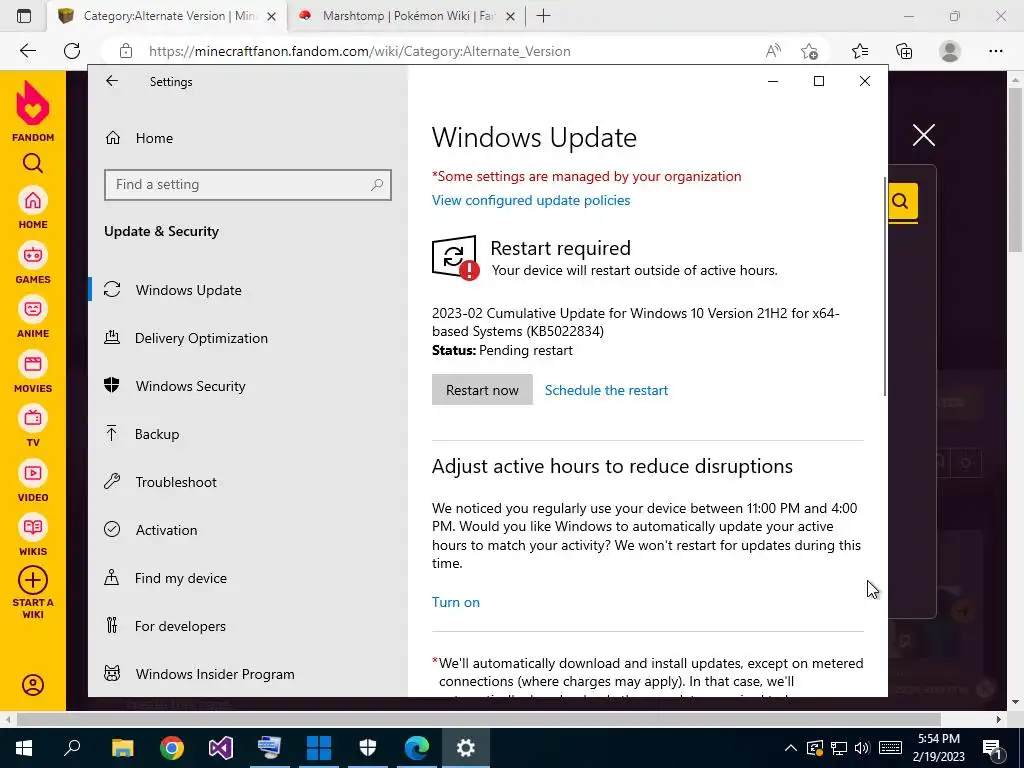1024x768 pixels.
Task: Turn on automatic active hours
Action: pos(456,602)
